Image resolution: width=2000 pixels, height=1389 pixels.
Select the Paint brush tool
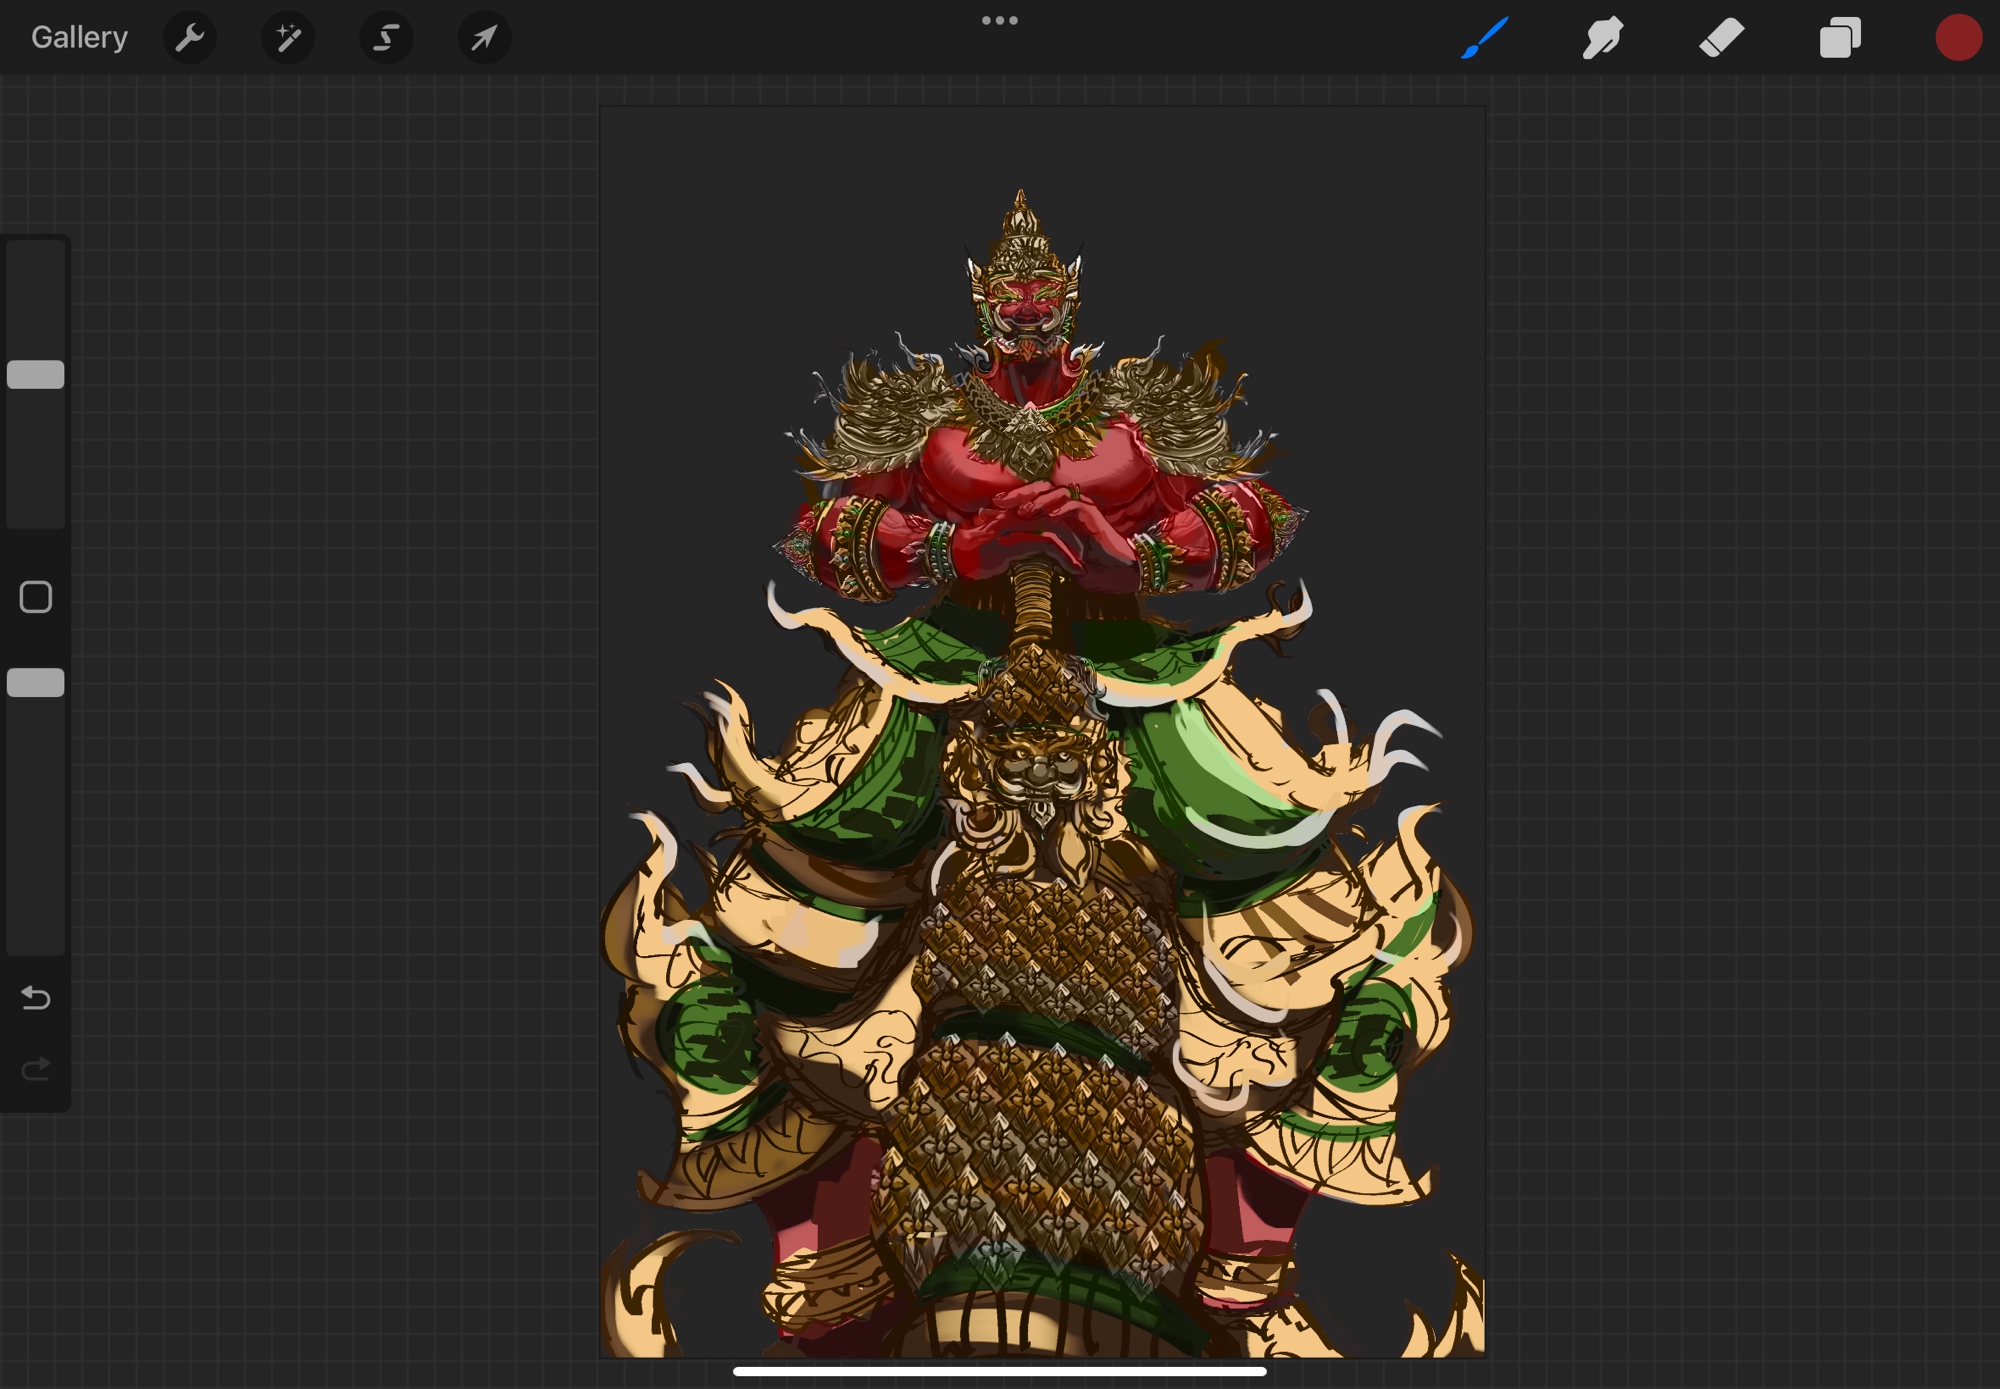click(x=1485, y=38)
